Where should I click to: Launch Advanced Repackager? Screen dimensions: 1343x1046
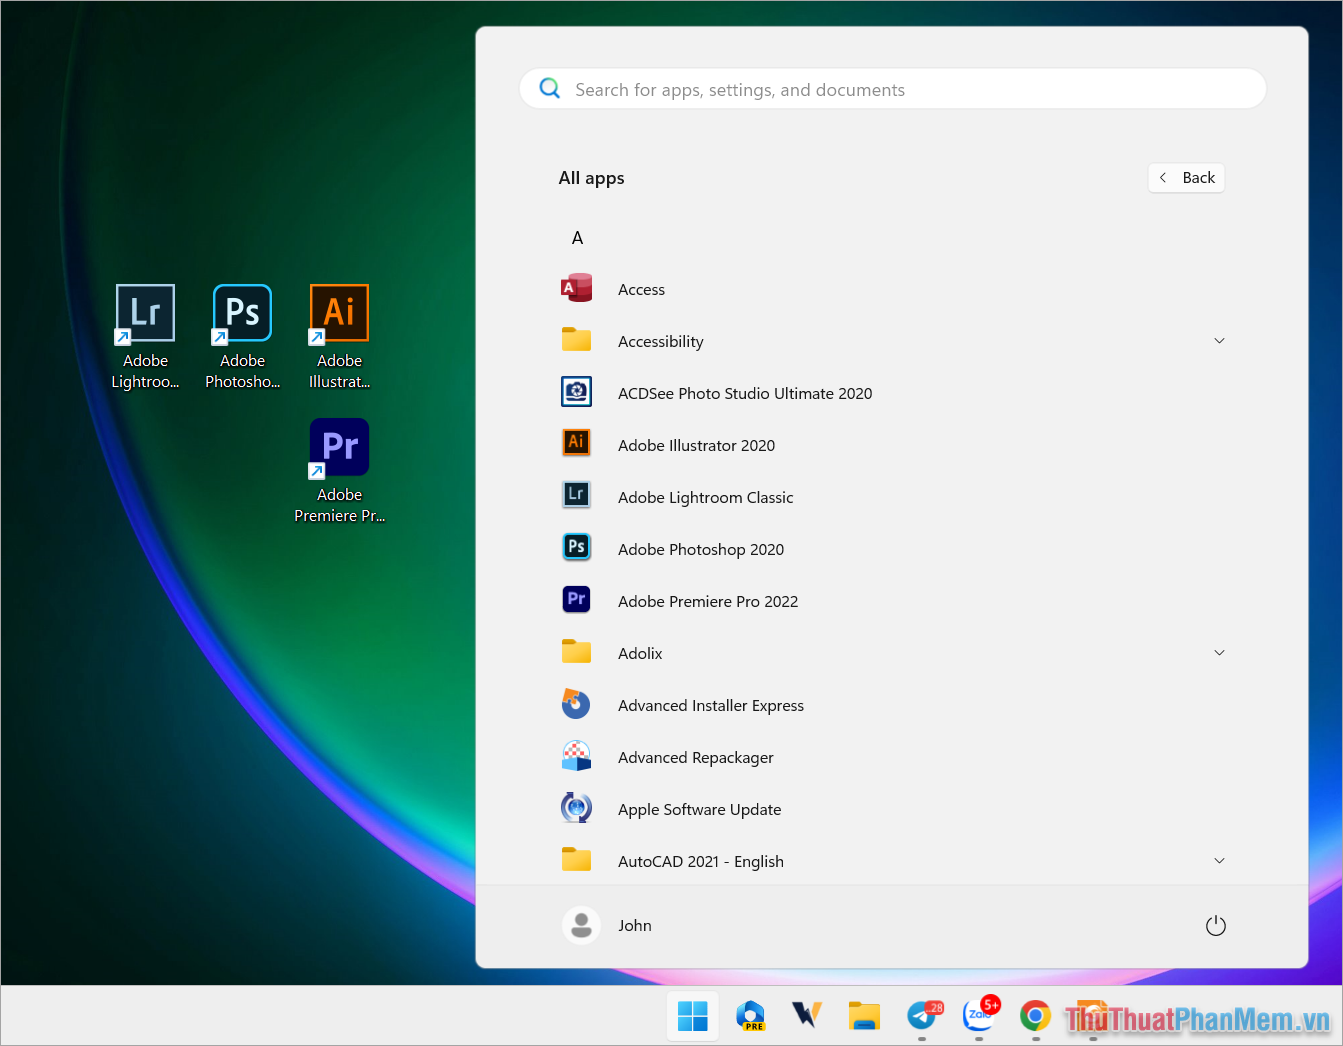tap(695, 757)
